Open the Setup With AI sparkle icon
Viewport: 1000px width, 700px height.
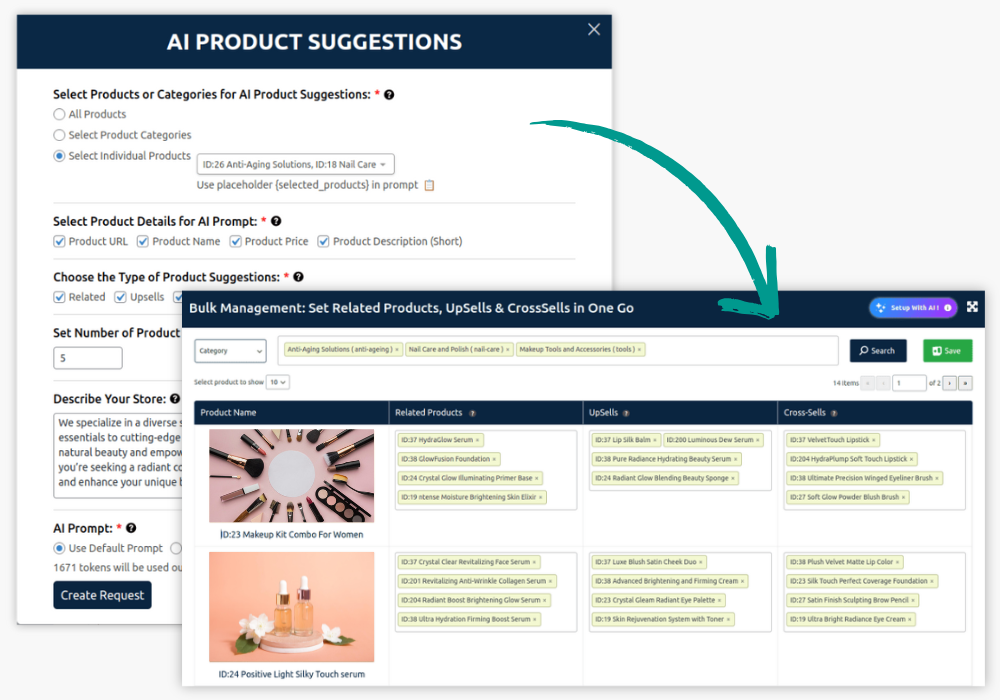coord(880,308)
